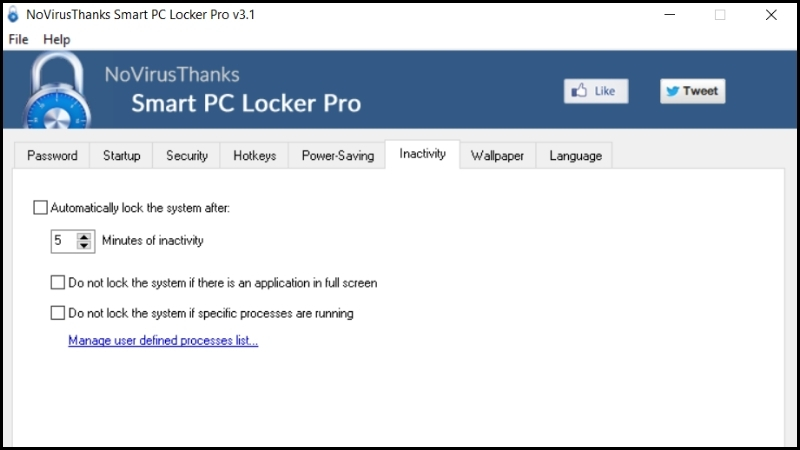Viewport: 800px width, 450px height.
Task: Click the app icon in the title bar
Action: tap(13, 14)
